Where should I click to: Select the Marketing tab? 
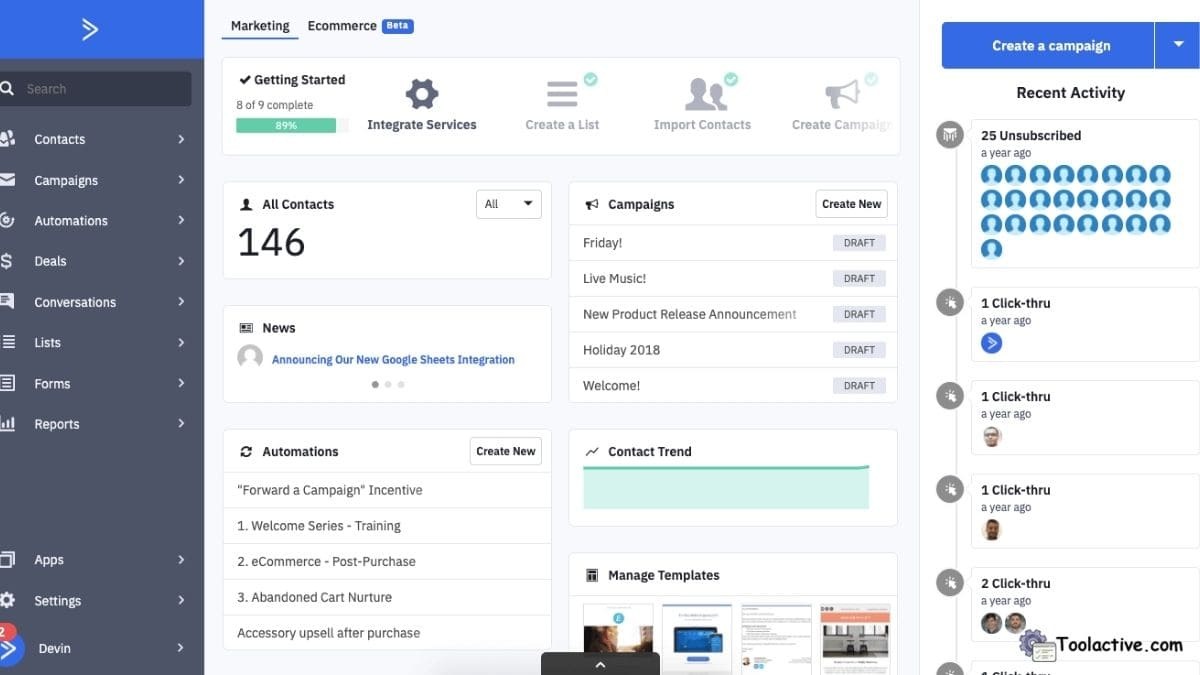tap(259, 26)
